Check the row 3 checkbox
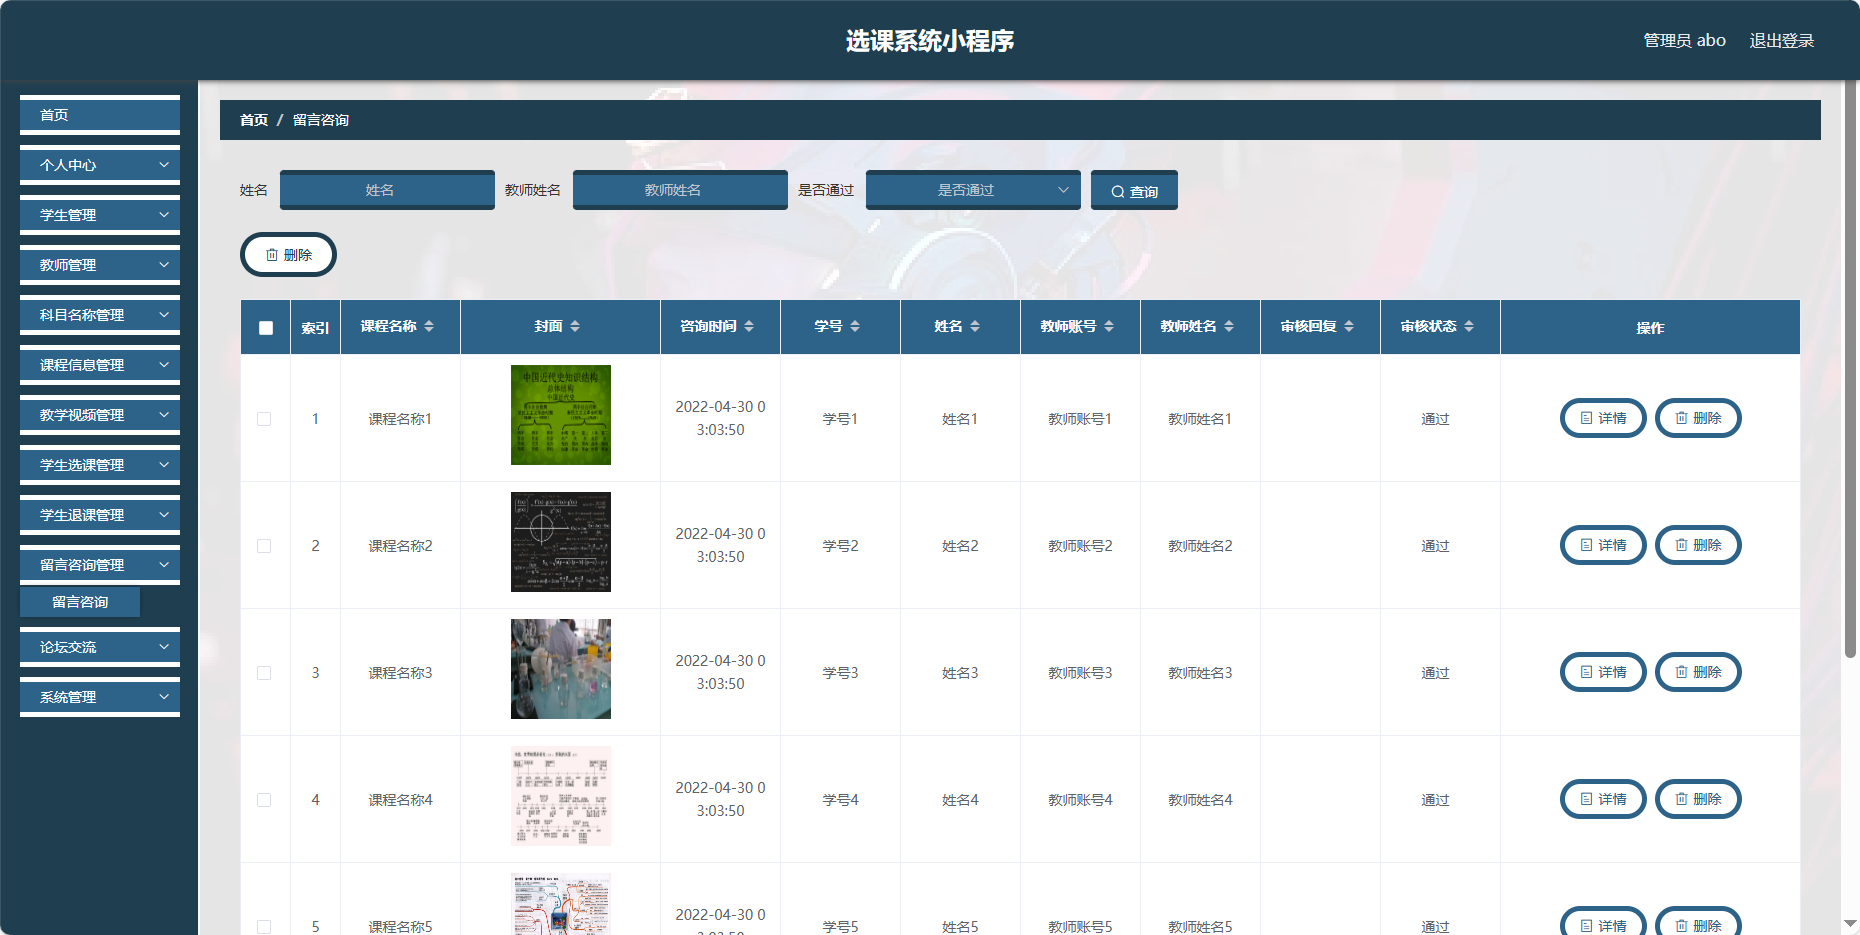Image resolution: width=1860 pixels, height=935 pixels. (x=264, y=673)
